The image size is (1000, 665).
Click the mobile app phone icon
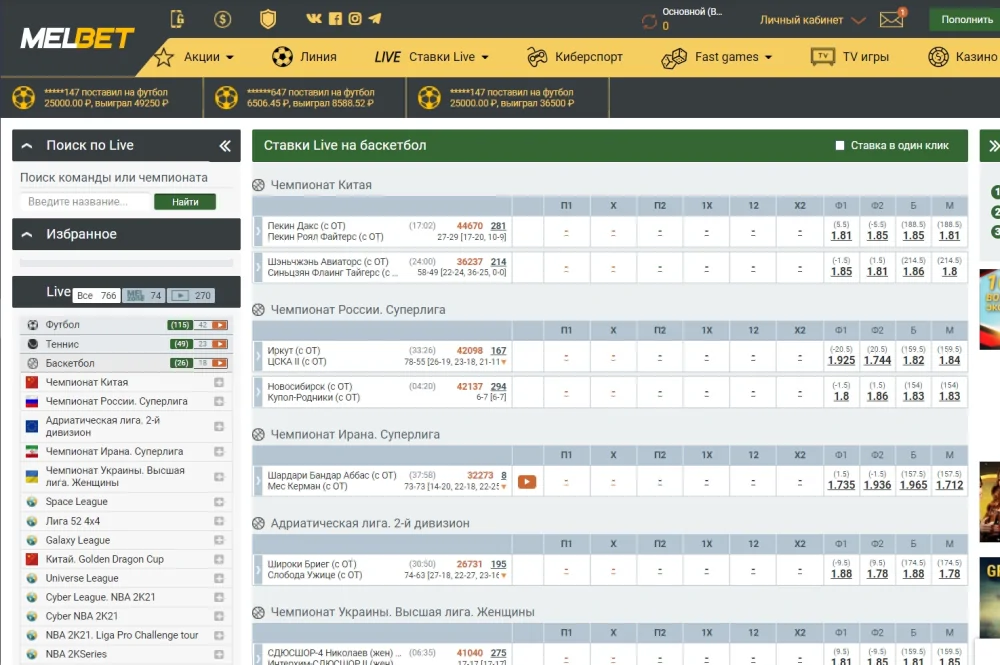pos(178,19)
